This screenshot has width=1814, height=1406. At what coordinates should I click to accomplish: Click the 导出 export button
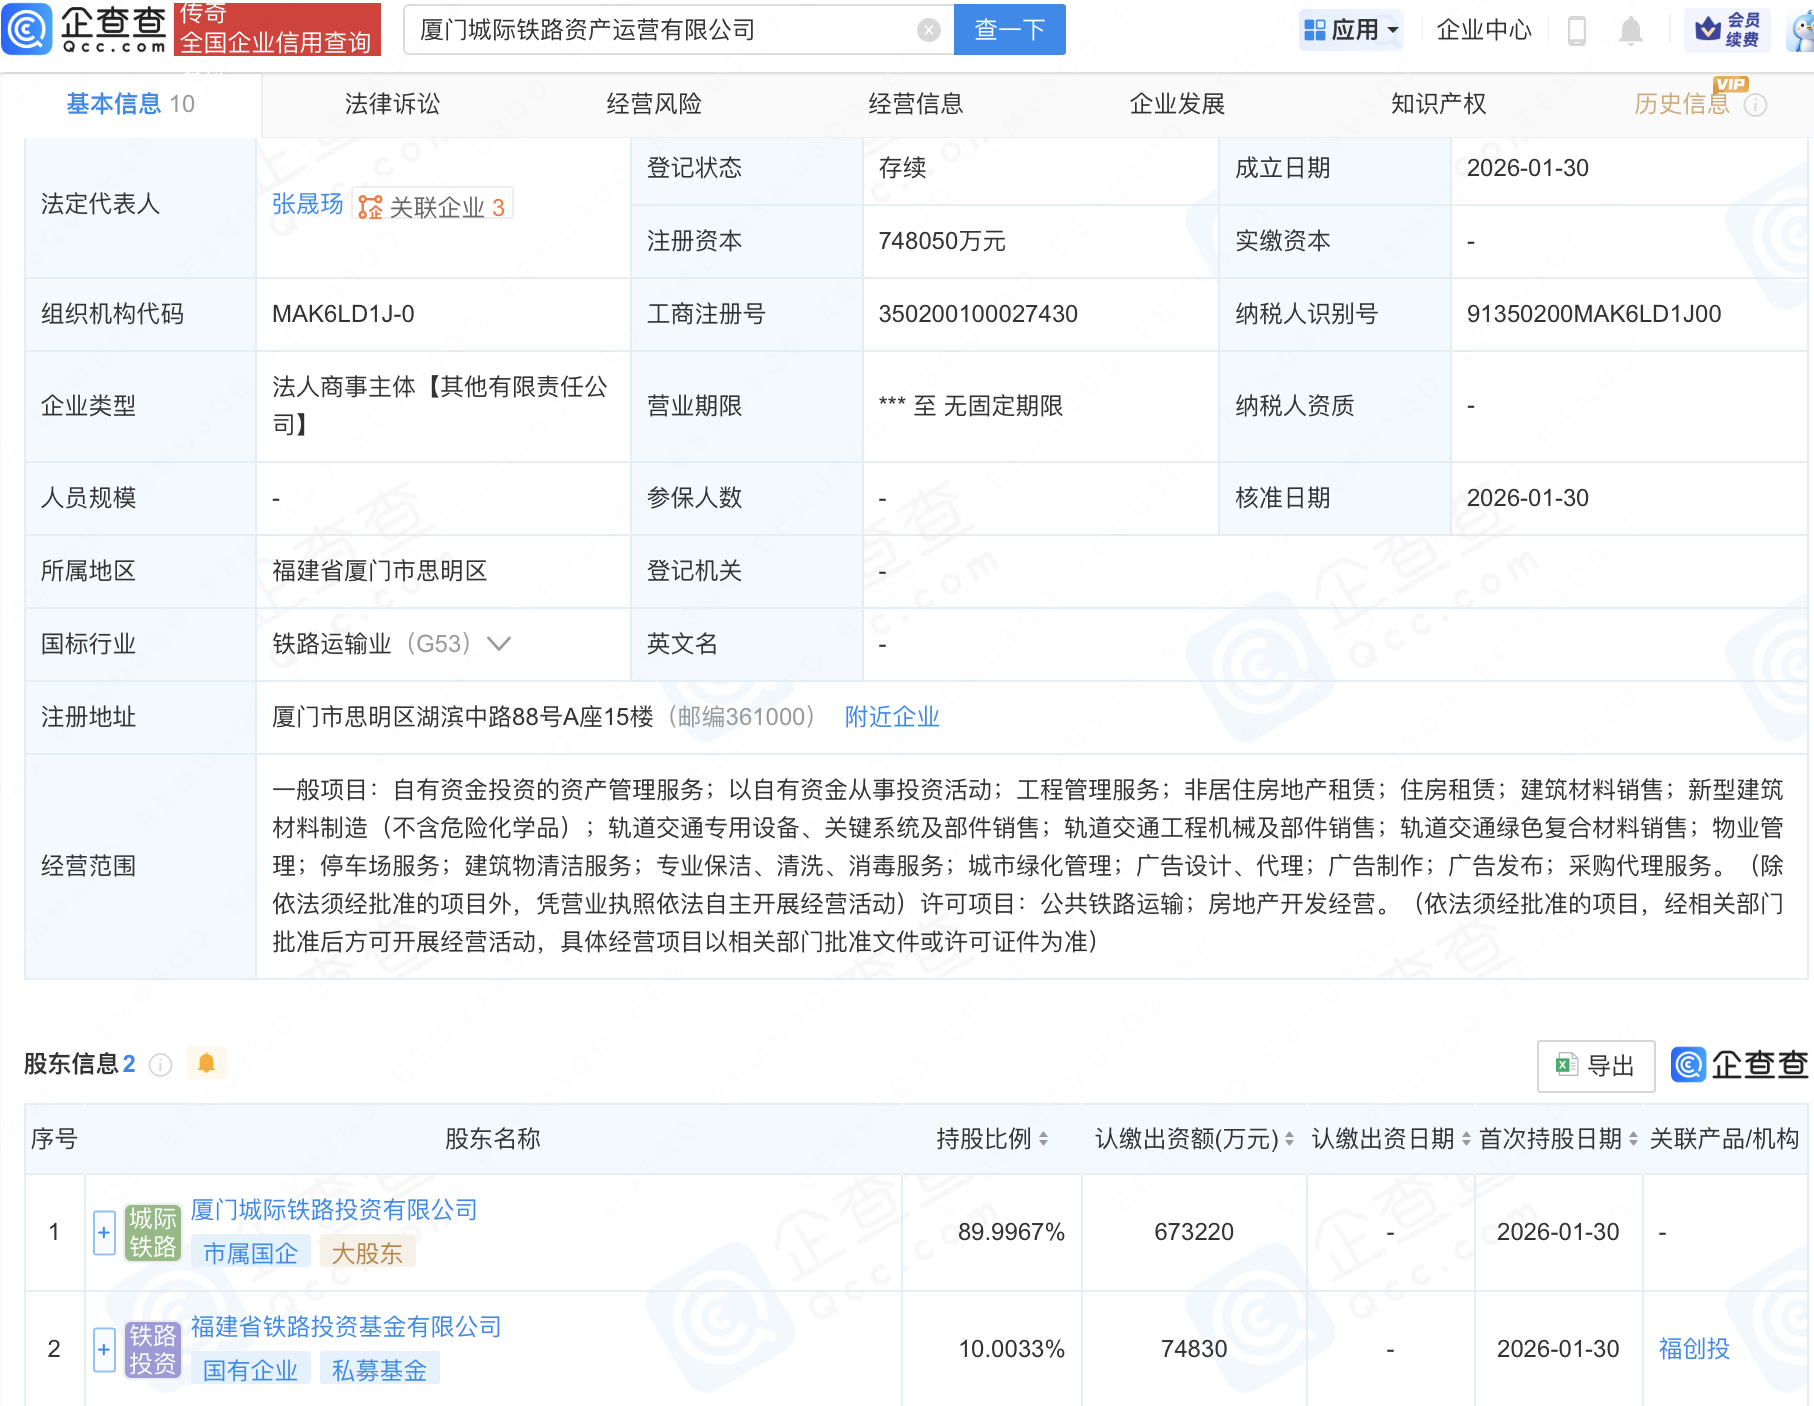pos(1595,1066)
